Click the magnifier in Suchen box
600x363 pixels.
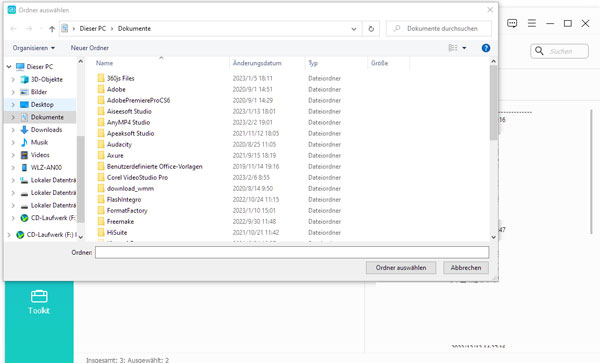pyautogui.click(x=539, y=51)
